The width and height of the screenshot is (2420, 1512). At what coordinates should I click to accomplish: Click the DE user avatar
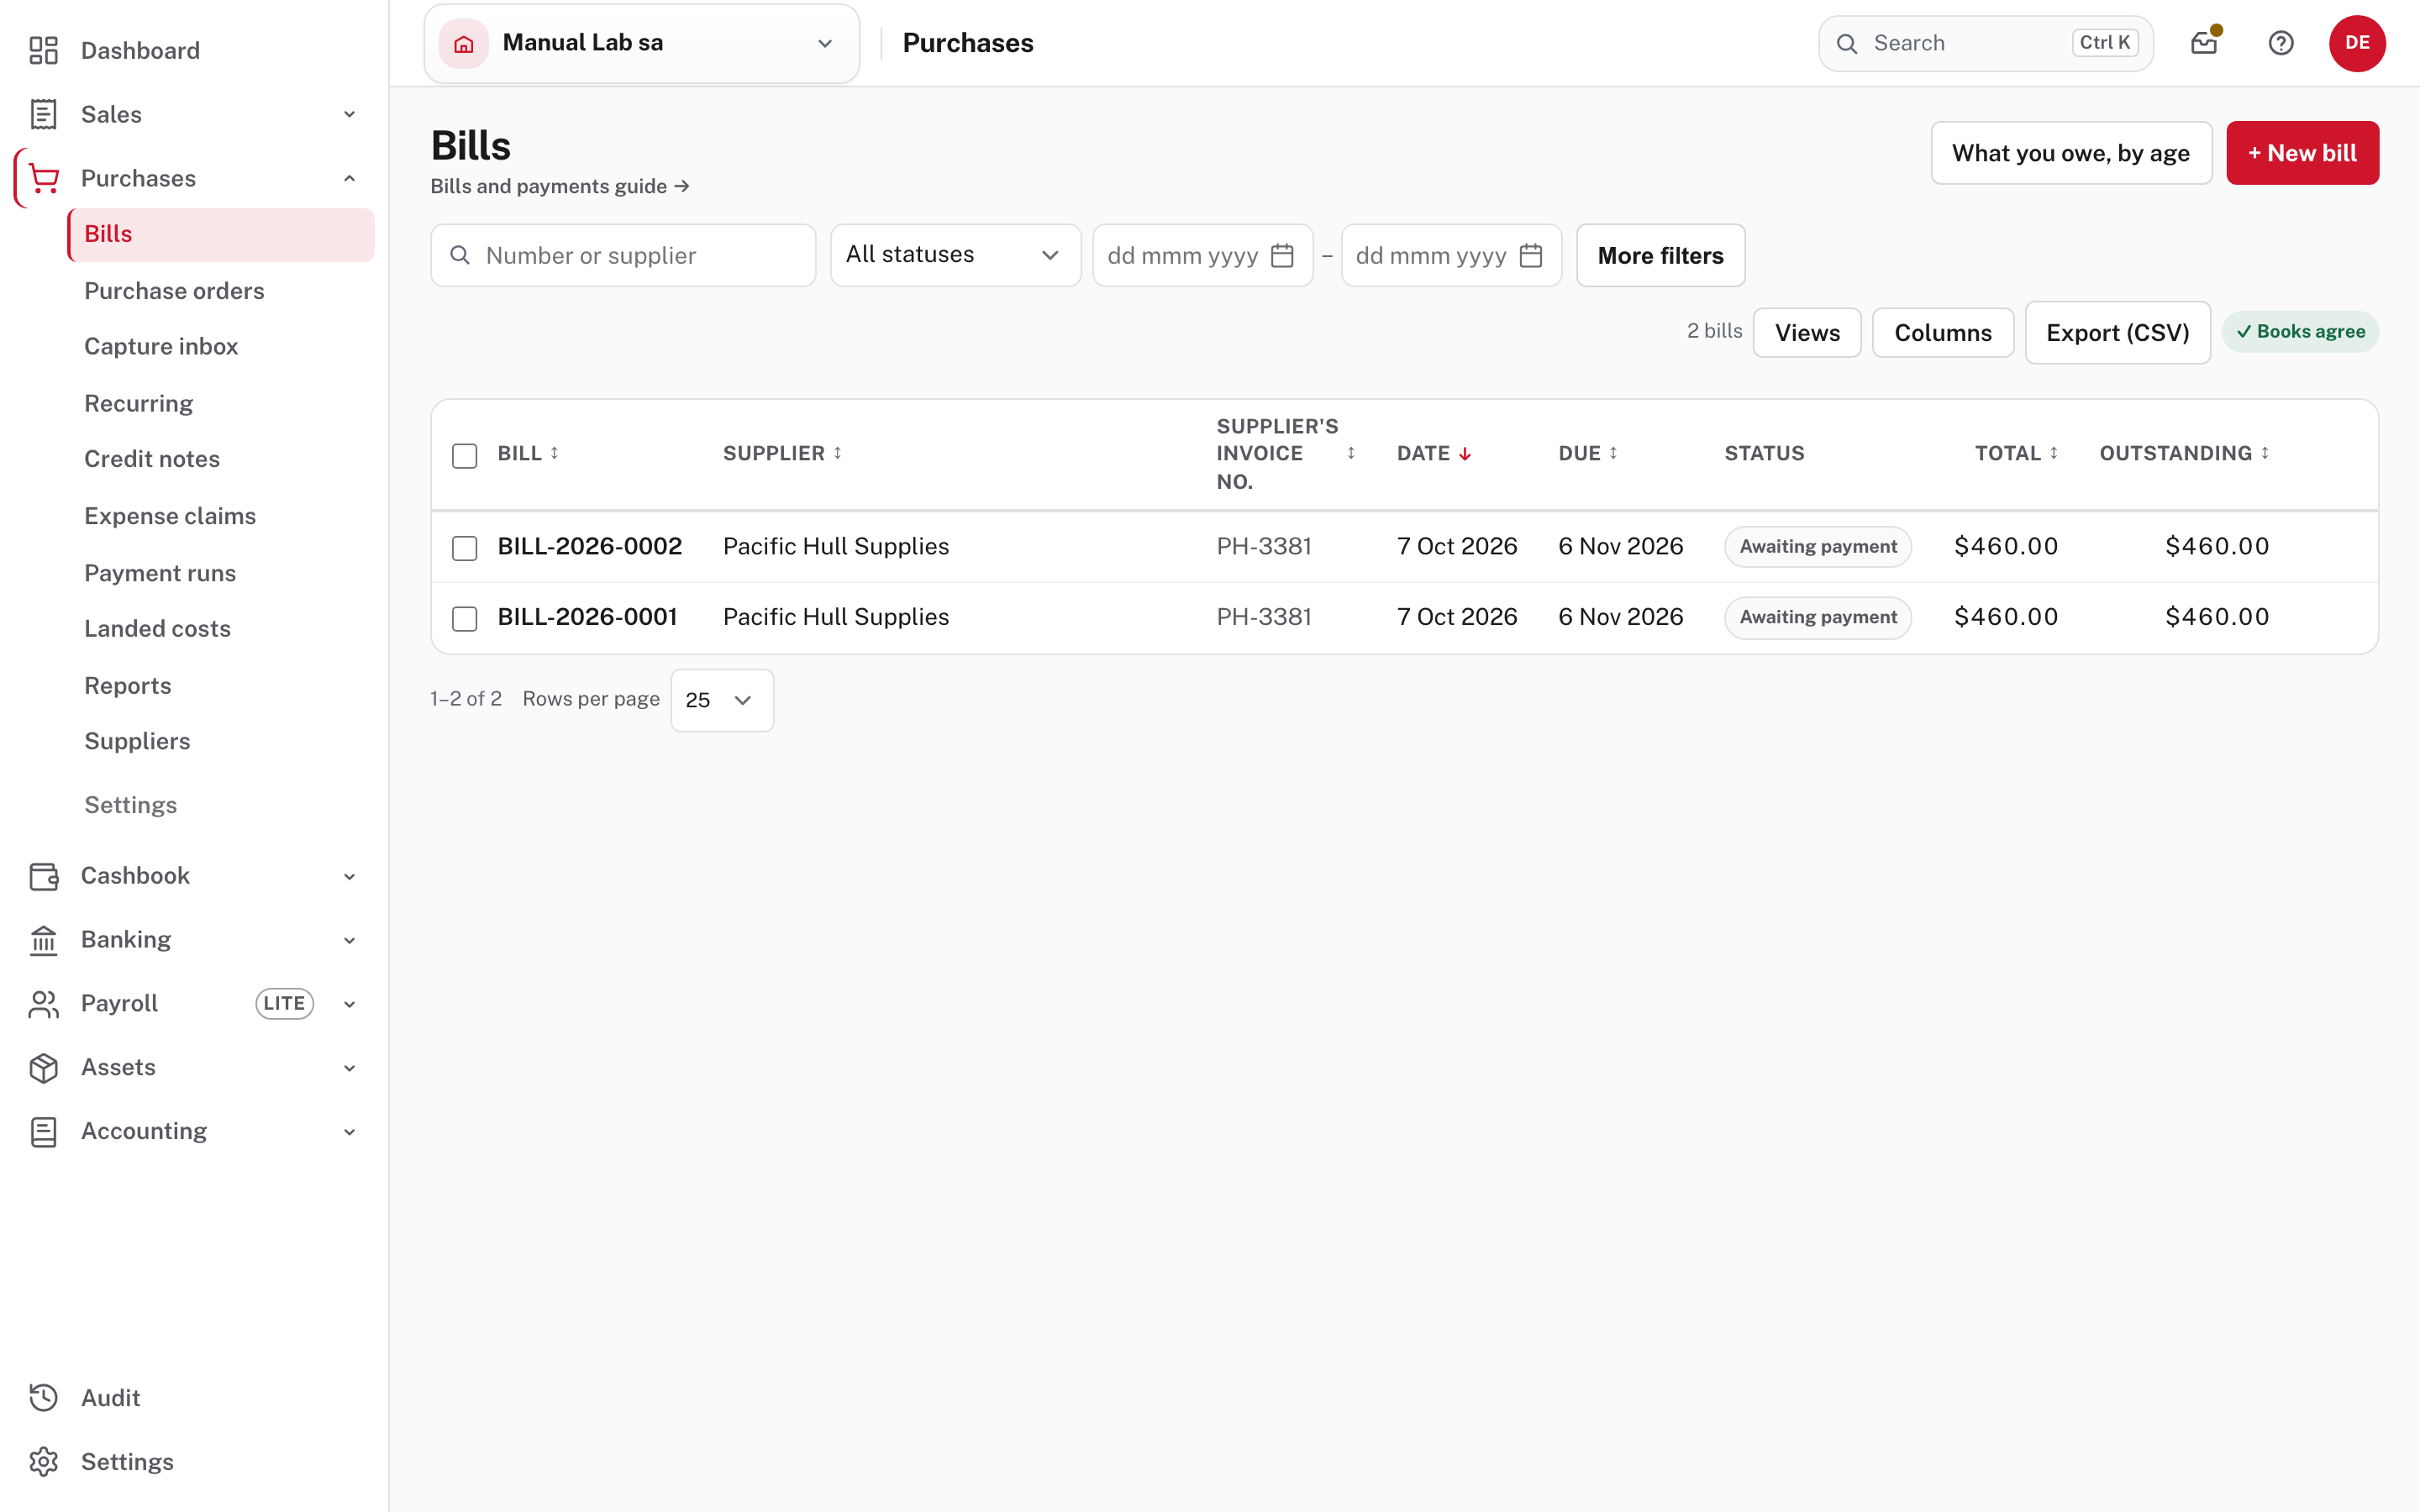pos(2357,43)
